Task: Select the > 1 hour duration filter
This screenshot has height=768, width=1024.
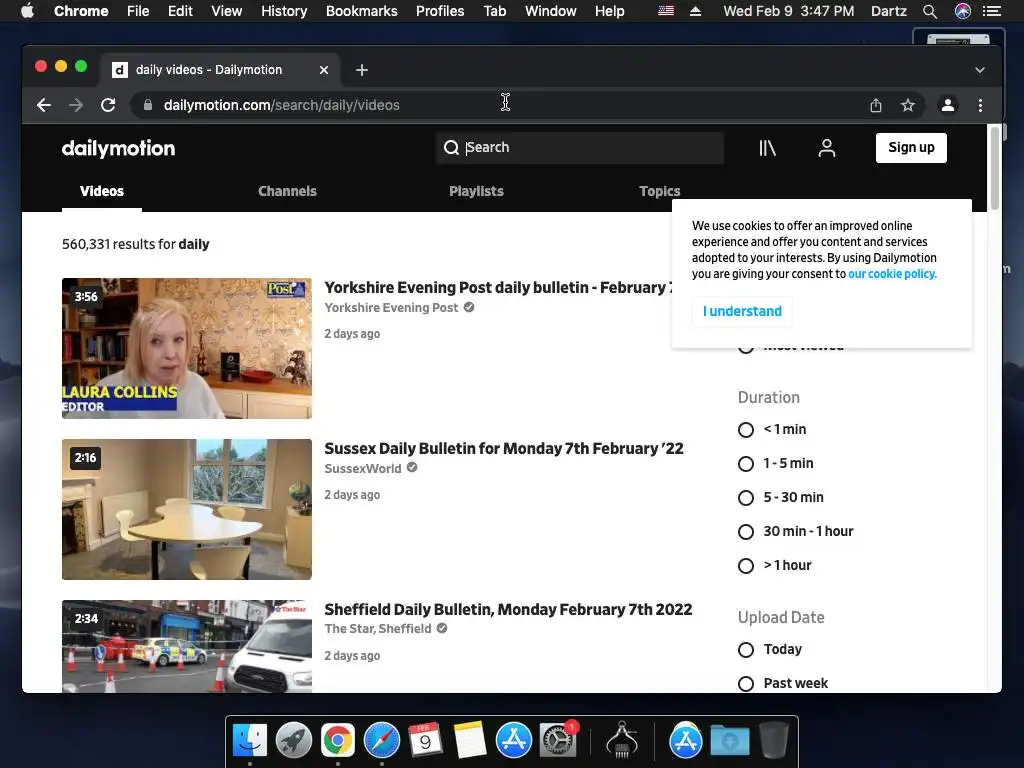Action: (746, 566)
